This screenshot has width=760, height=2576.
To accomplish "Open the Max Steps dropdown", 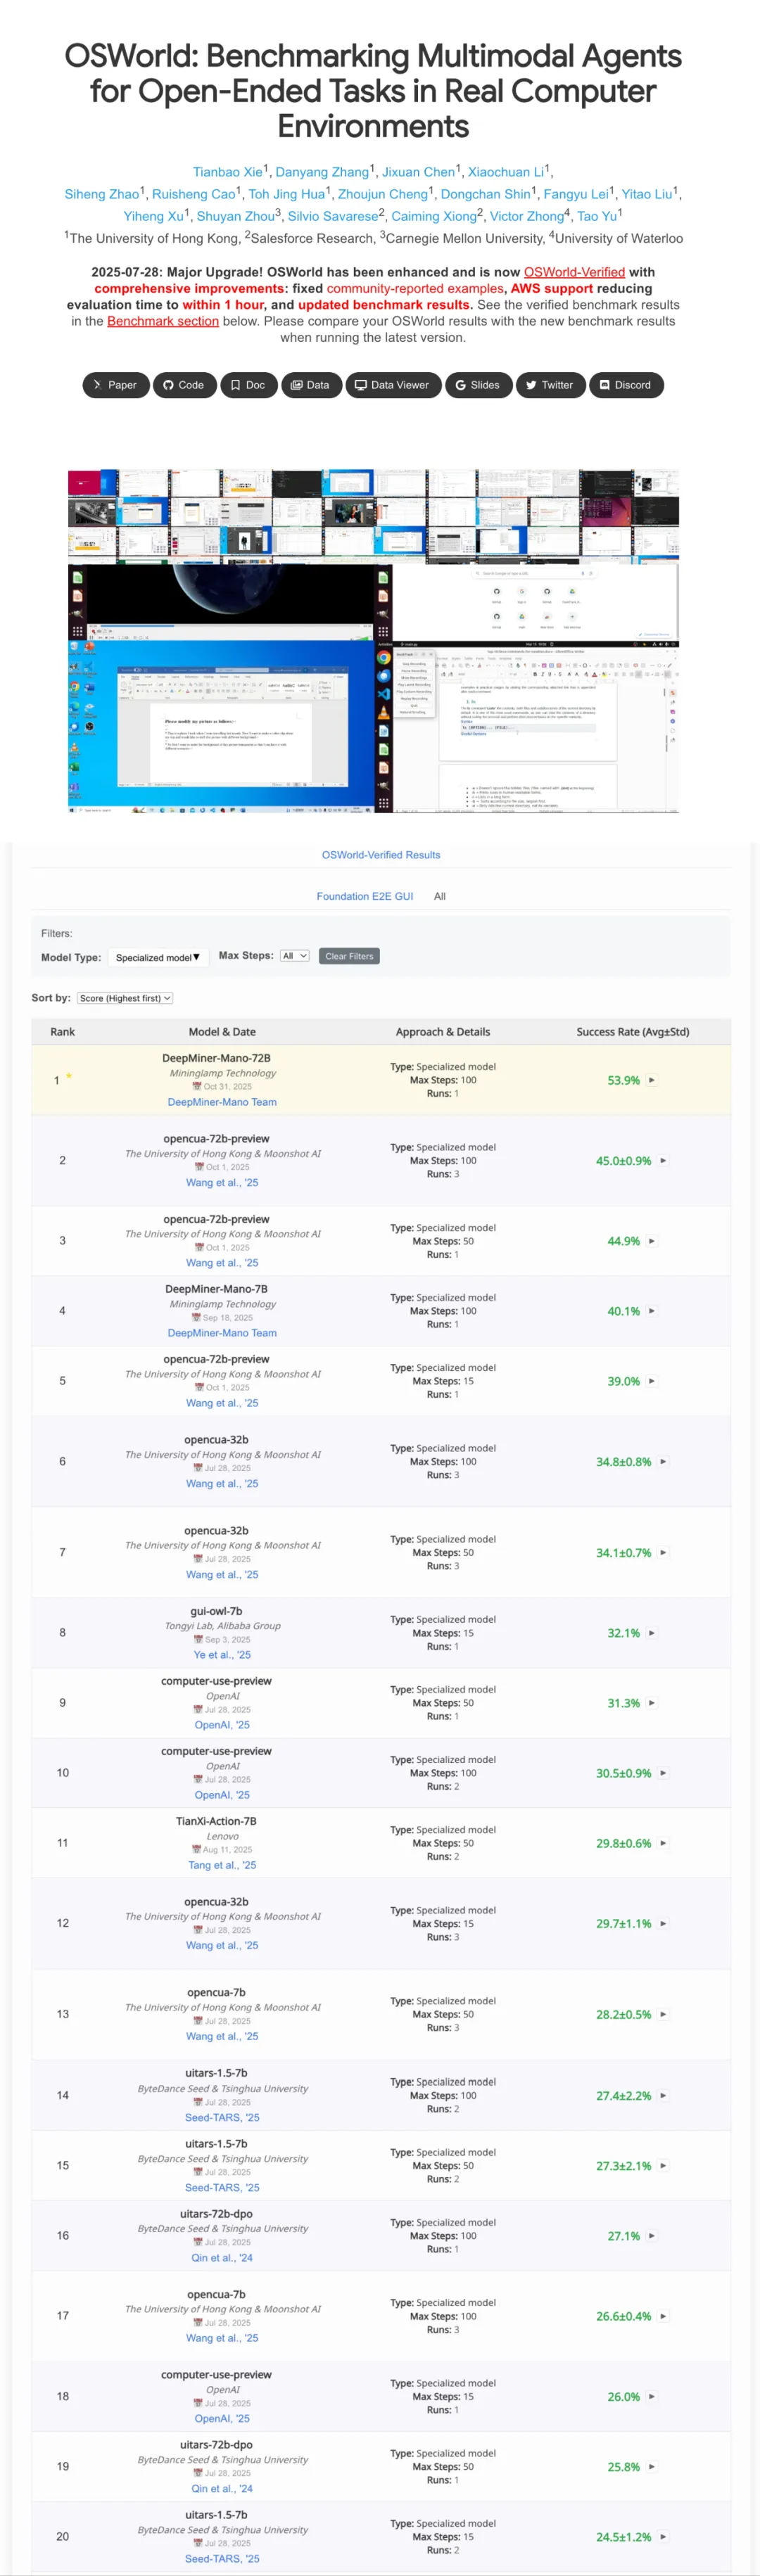I will [x=294, y=956].
